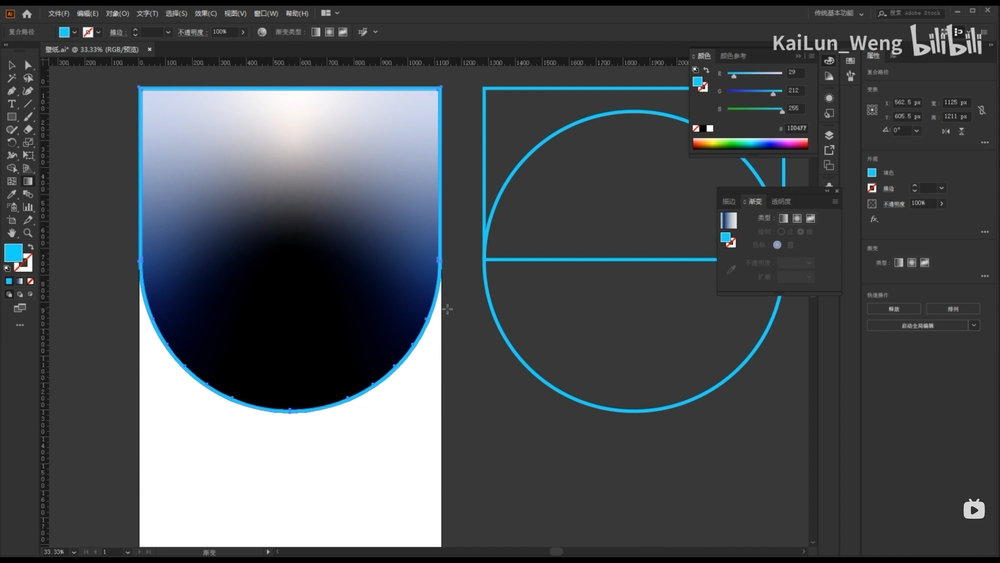Screen dimensions: 1000x563
Task: Select 点 radio in gradient panel
Action: point(781,231)
